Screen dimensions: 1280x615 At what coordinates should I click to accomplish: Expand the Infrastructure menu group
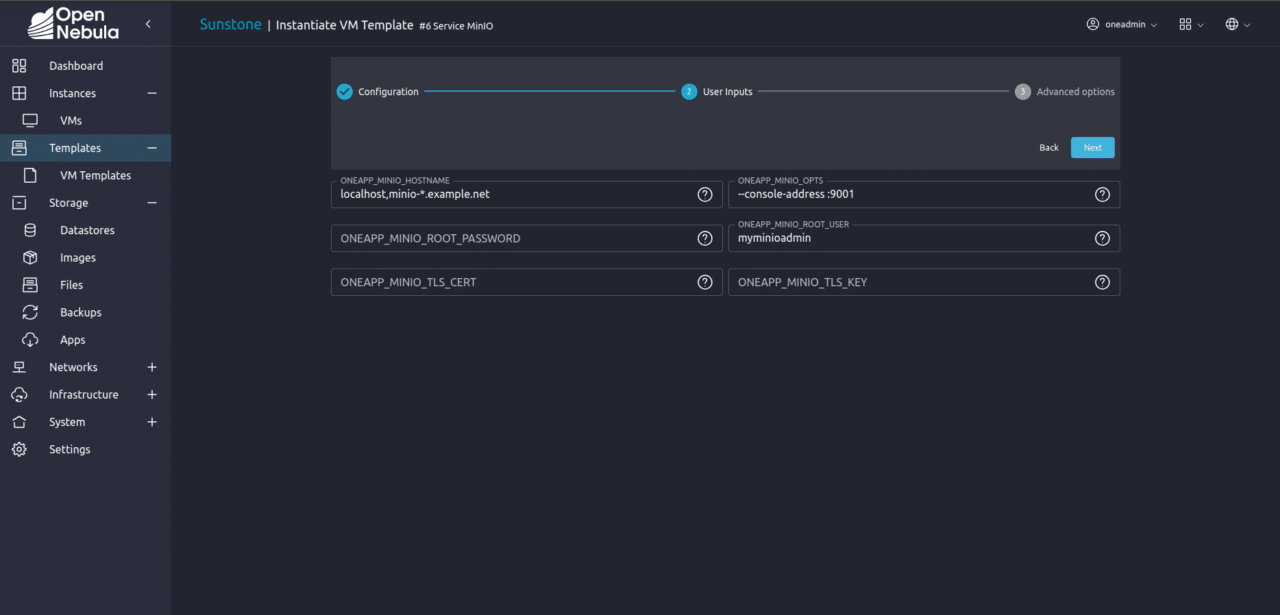coord(152,395)
